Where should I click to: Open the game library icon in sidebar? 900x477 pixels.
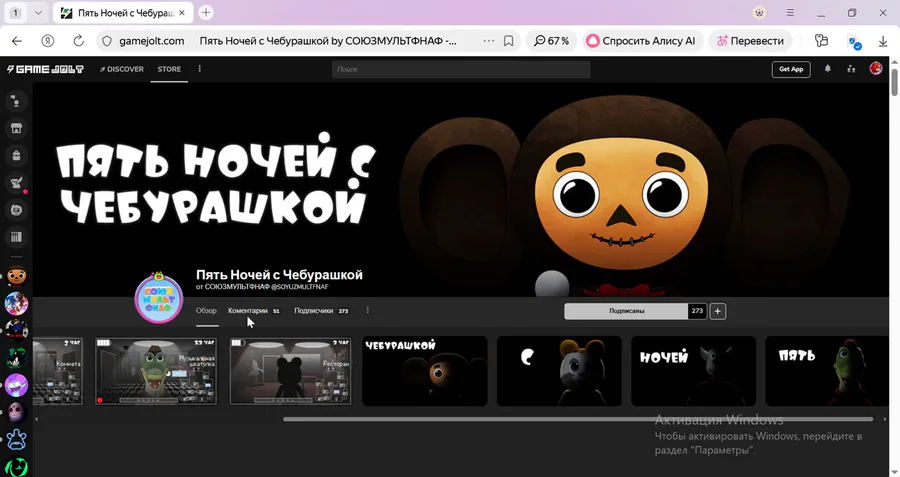tap(16, 237)
